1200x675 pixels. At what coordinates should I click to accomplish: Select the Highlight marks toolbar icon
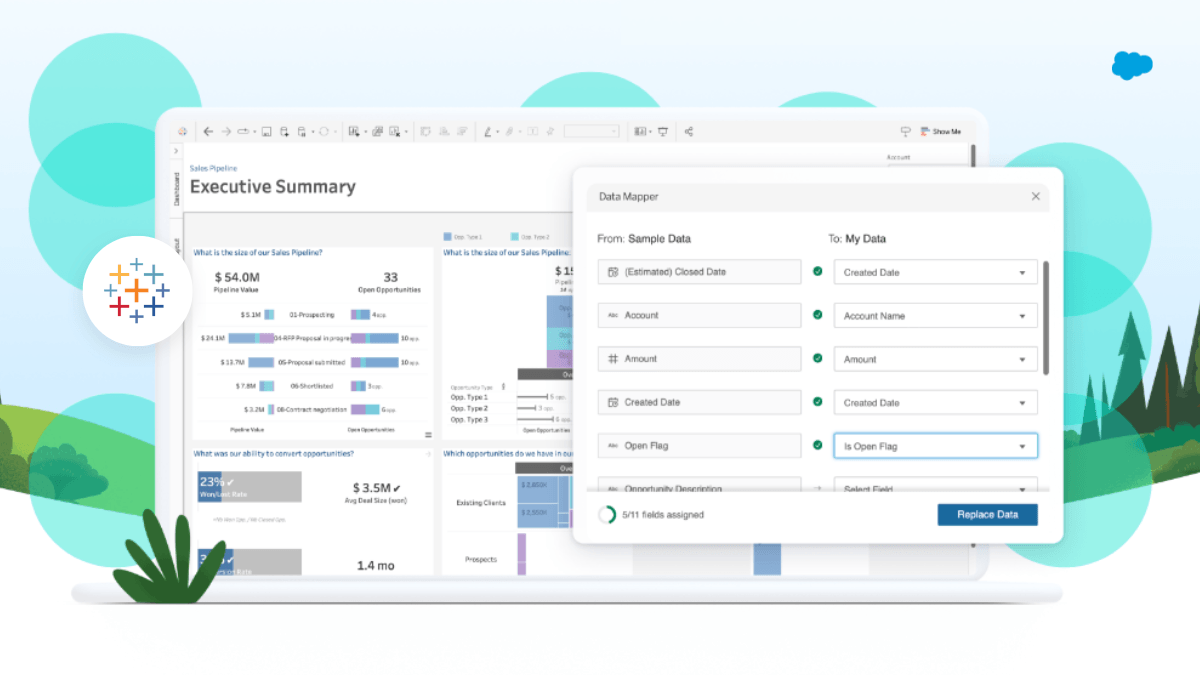click(x=488, y=131)
